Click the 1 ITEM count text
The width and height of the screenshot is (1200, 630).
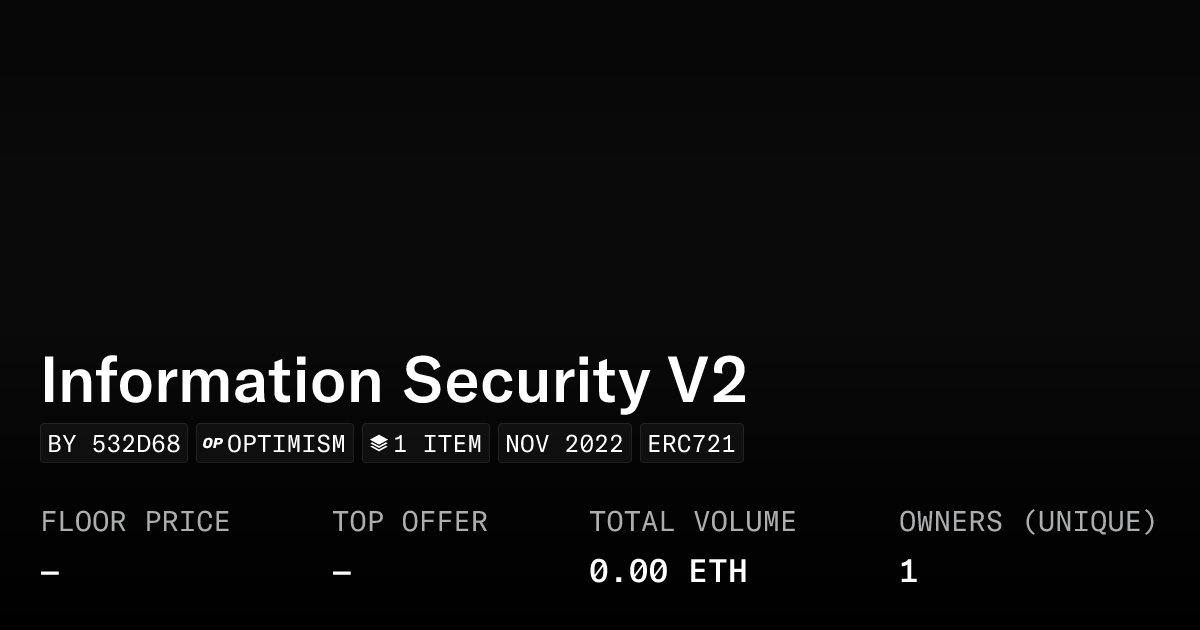pyautogui.click(x=438, y=444)
